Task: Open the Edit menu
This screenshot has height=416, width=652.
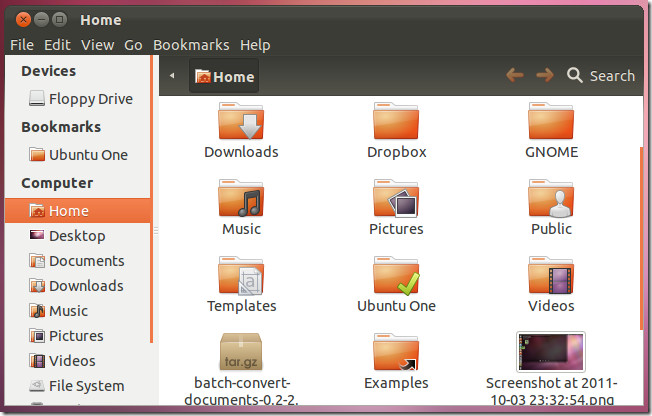Action: pos(57,45)
